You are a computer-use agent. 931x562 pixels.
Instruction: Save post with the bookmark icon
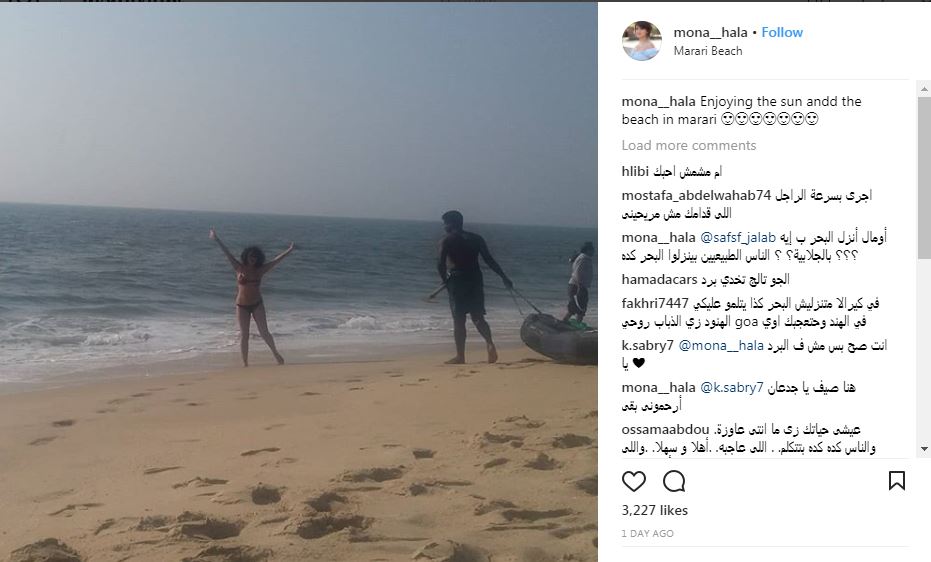tap(897, 481)
